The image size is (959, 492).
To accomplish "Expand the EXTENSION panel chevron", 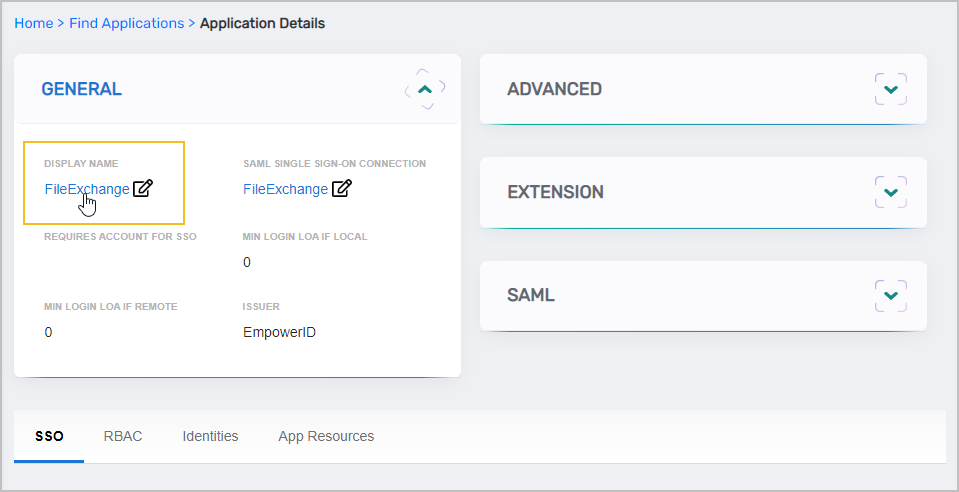I will 891,192.
